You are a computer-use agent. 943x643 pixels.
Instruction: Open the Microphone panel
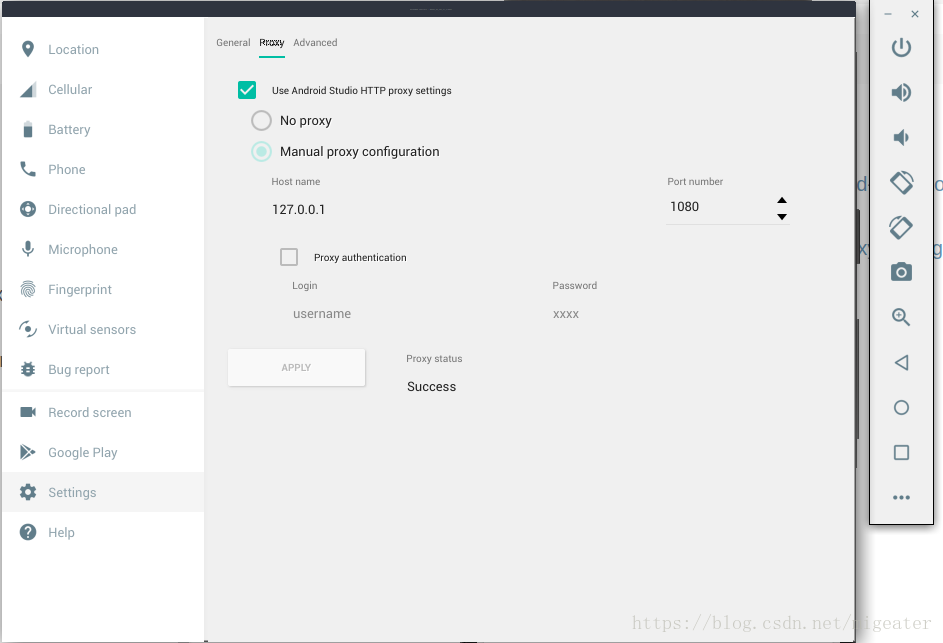tap(103, 250)
